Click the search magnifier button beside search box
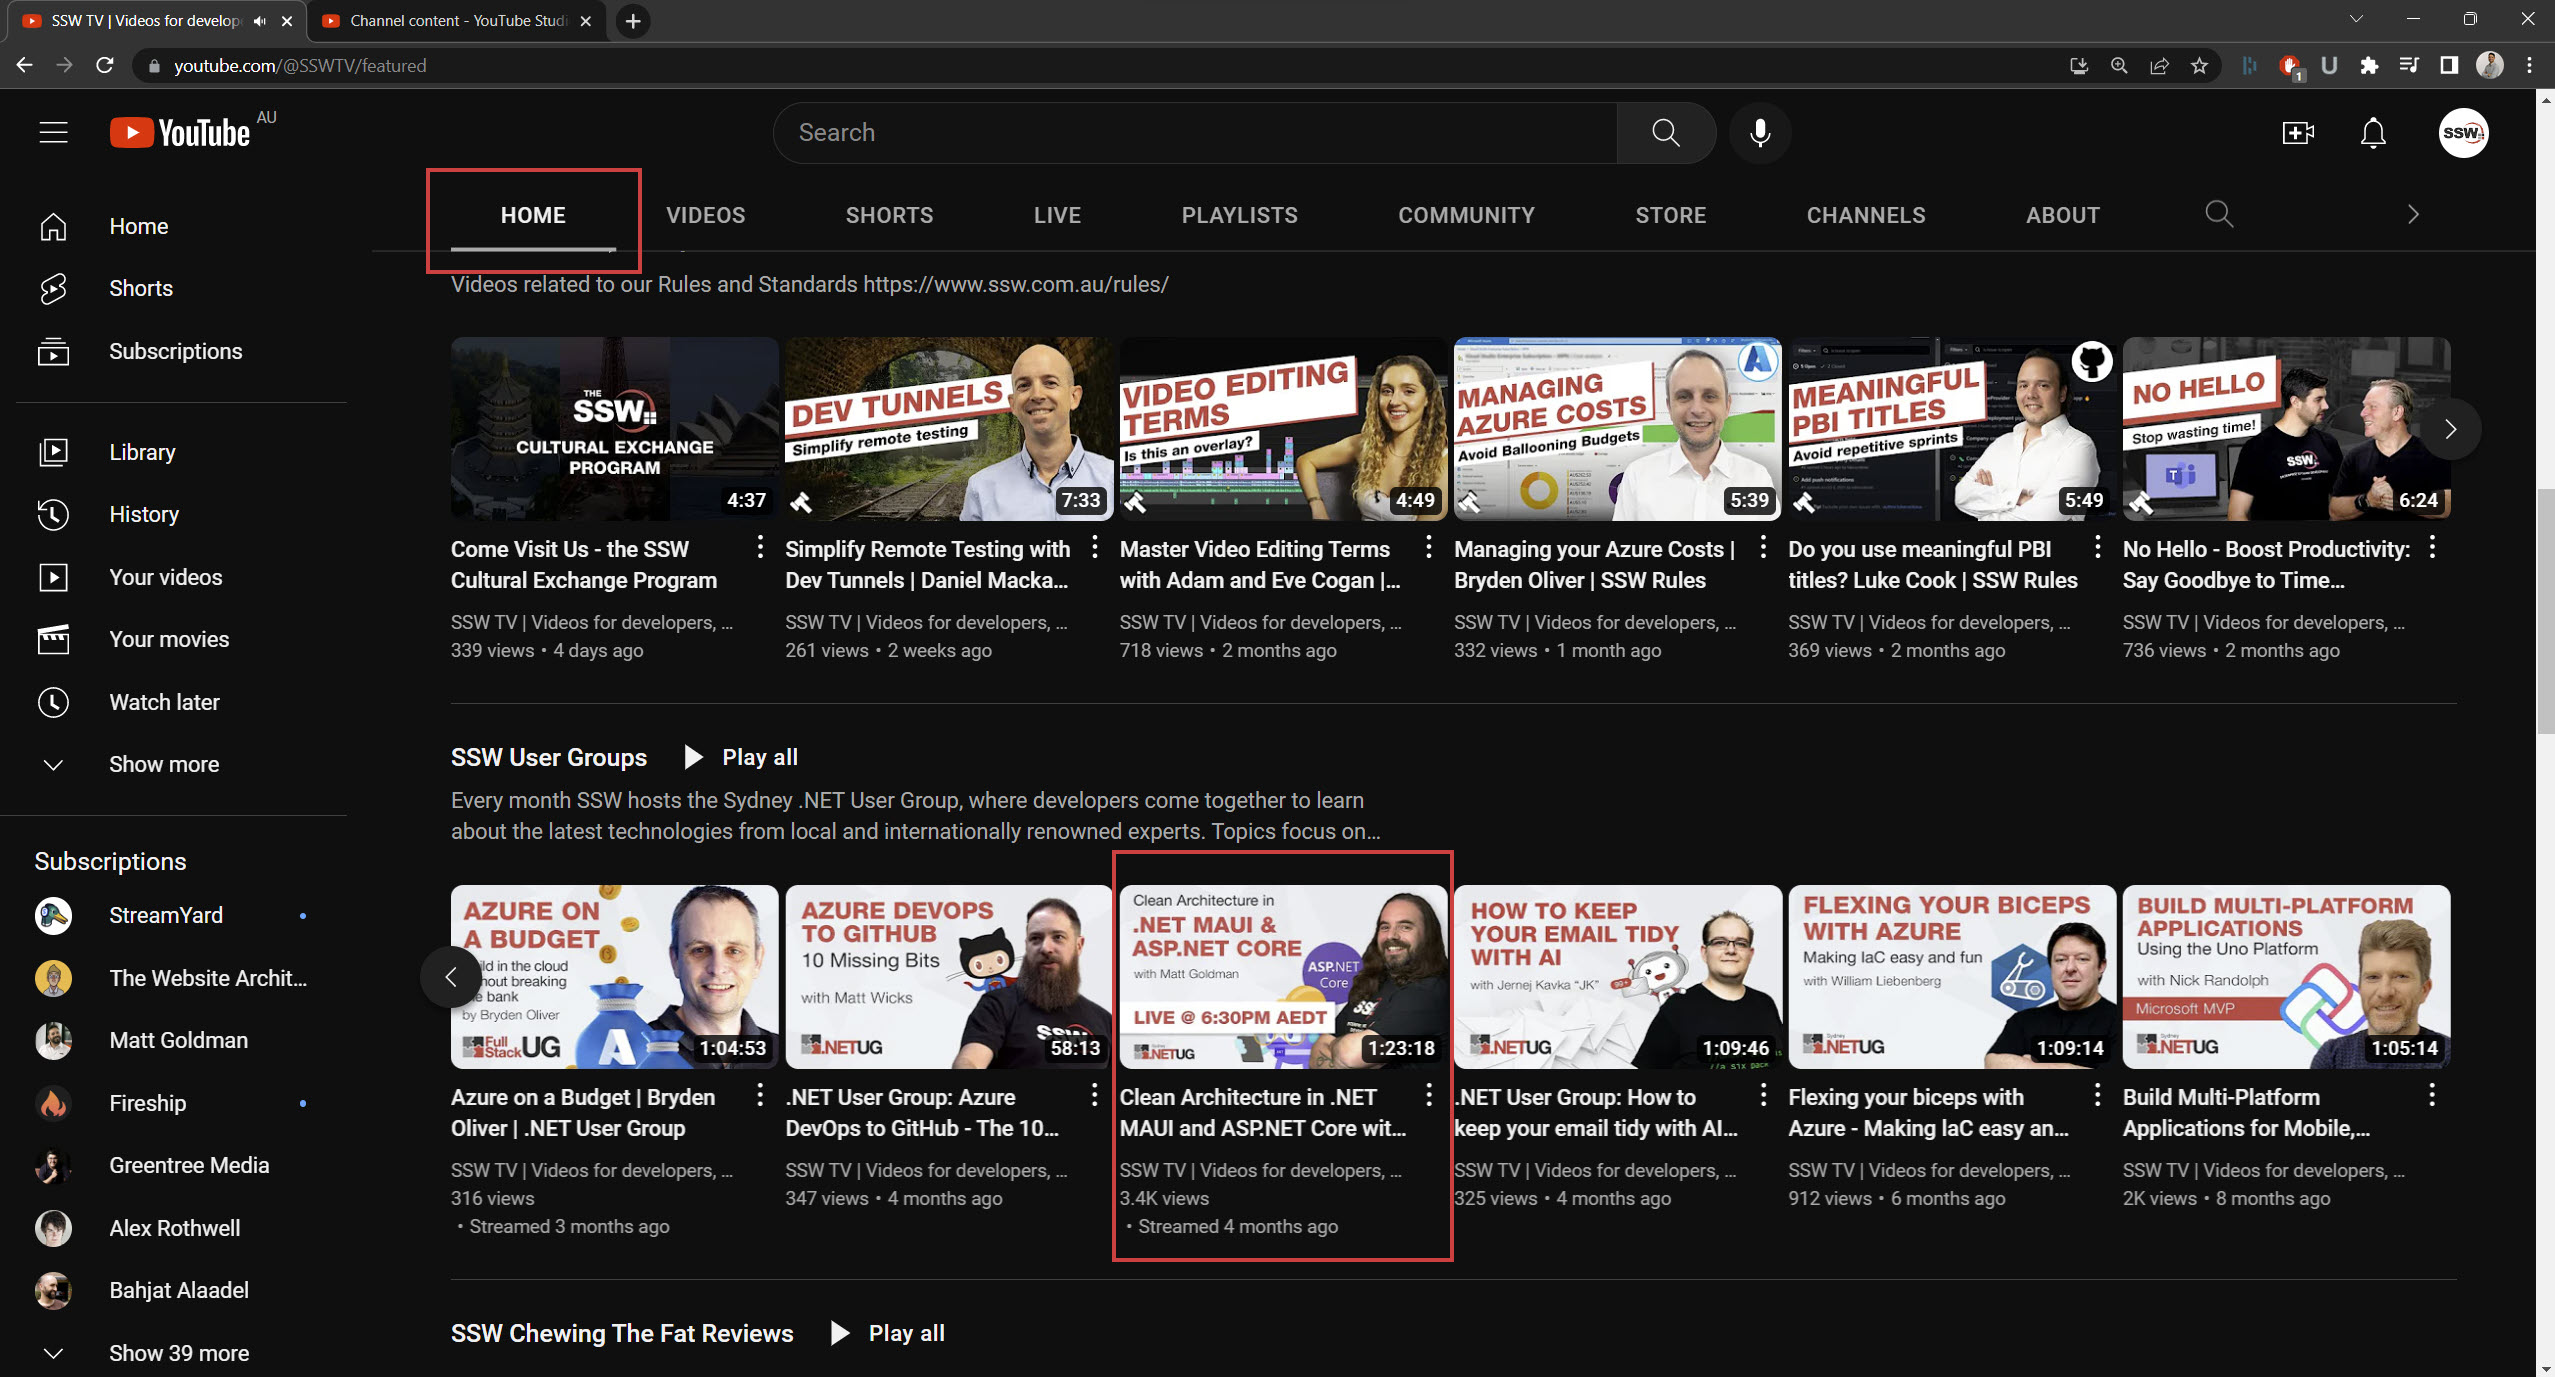 point(1665,132)
